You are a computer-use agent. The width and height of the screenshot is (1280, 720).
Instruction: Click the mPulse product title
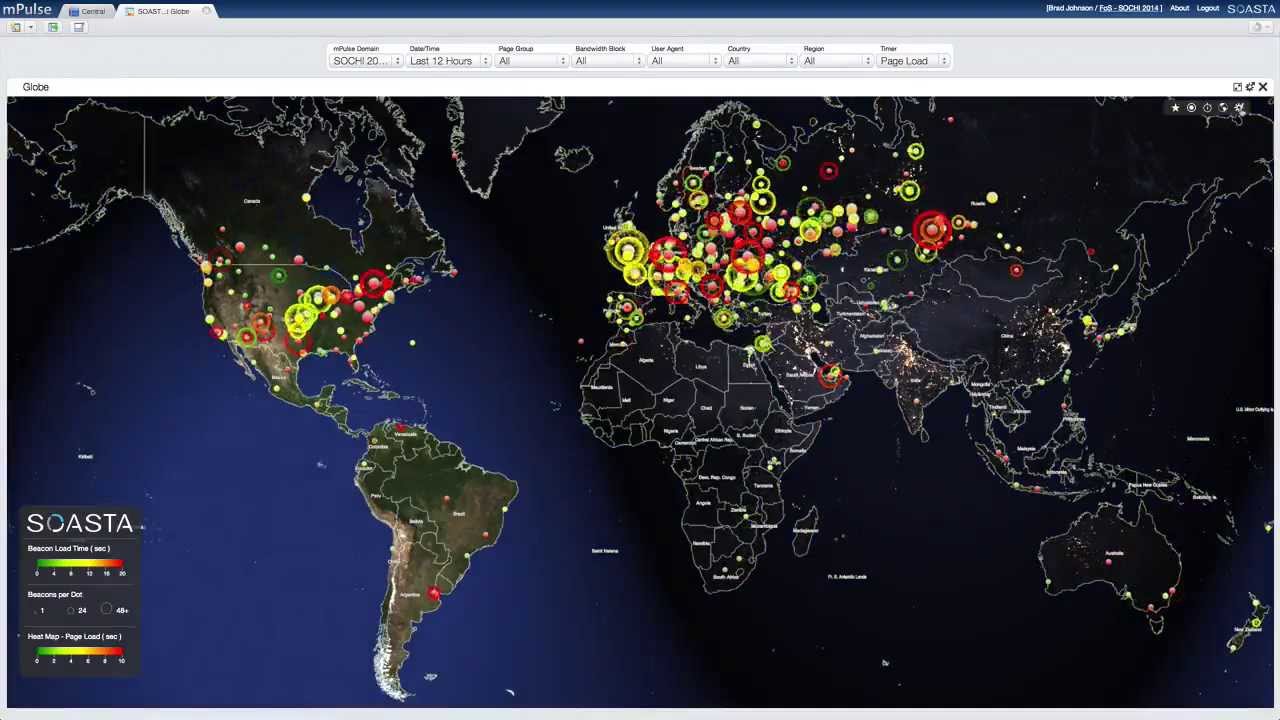[27, 9]
